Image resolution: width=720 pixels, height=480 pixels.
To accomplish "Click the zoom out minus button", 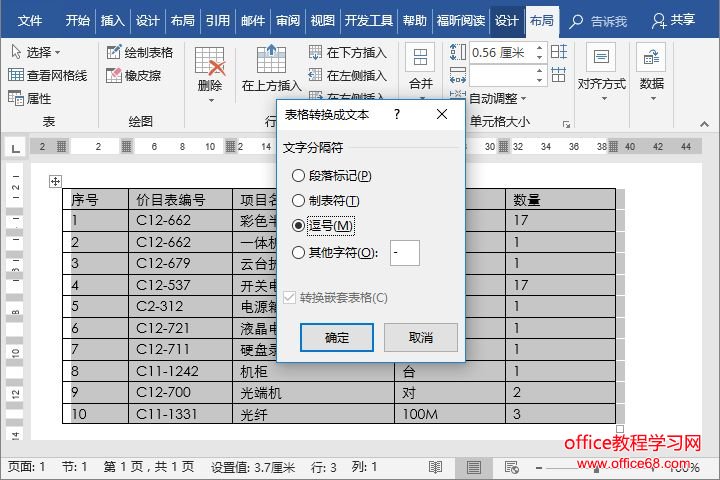I will (x=539, y=468).
